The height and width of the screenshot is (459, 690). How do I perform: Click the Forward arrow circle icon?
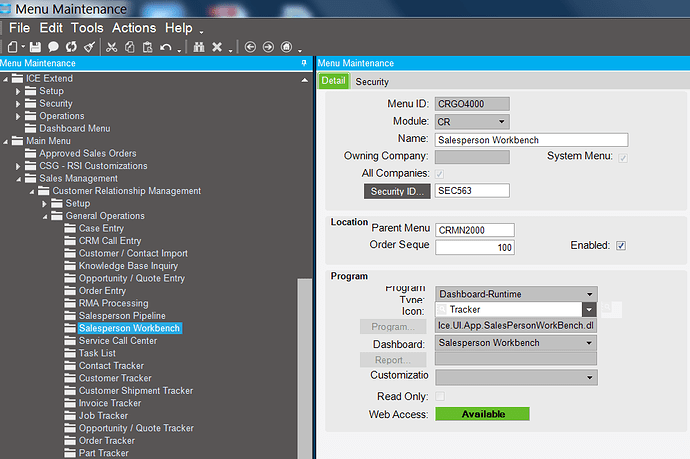[268, 47]
